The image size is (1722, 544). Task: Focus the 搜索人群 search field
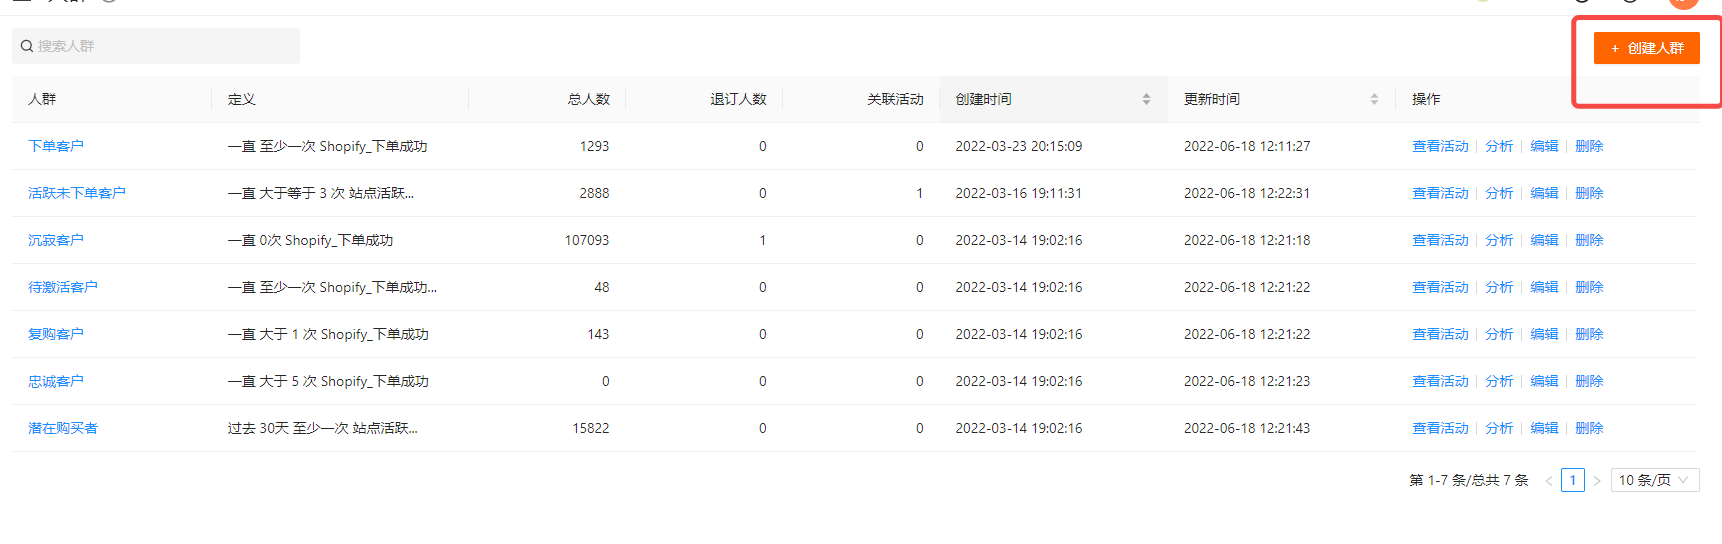[156, 46]
